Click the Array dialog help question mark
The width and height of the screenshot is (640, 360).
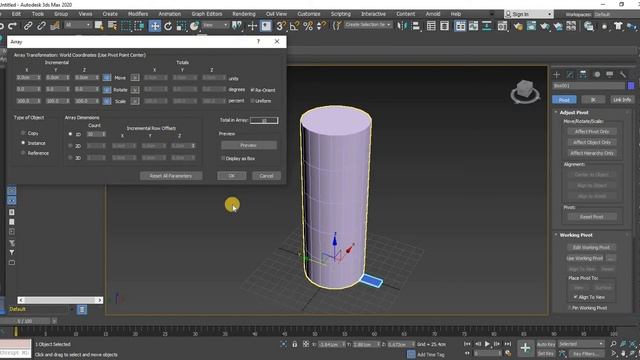[258, 42]
